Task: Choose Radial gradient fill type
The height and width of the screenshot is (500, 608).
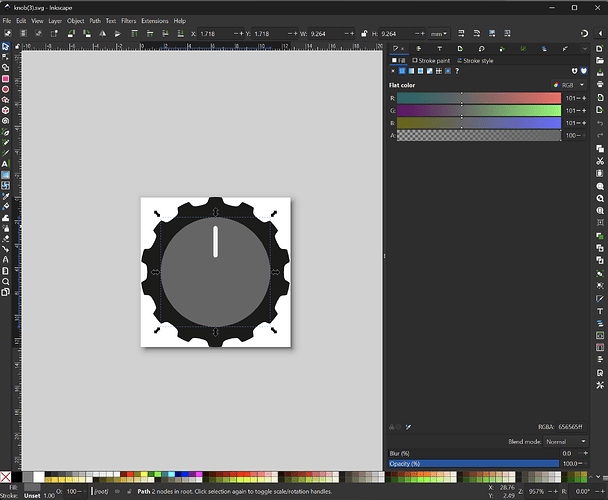Action: point(420,71)
